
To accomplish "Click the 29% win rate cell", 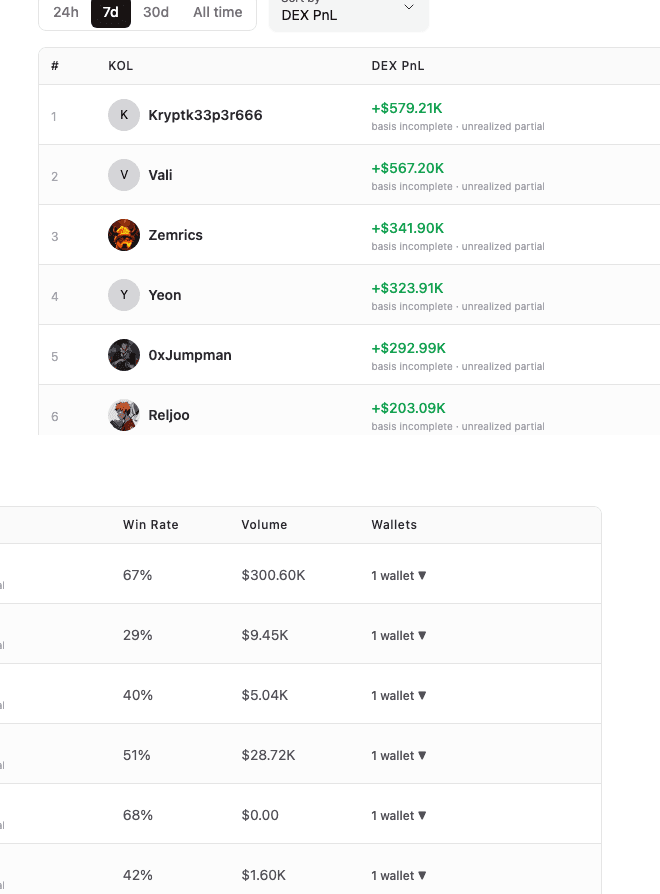I will coord(137,635).
